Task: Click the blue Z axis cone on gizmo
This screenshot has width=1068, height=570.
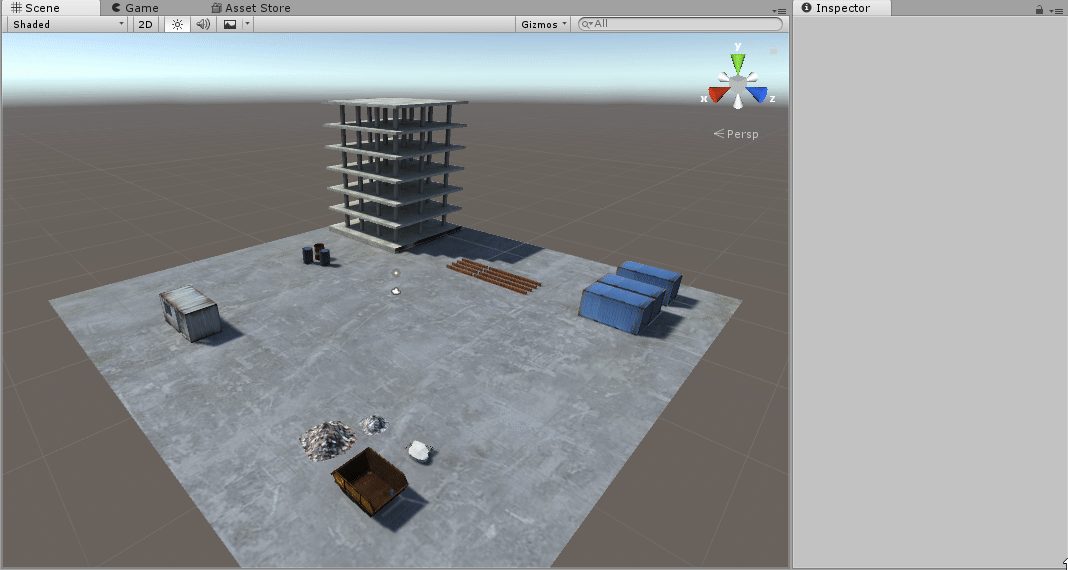Action: (757, 93)
